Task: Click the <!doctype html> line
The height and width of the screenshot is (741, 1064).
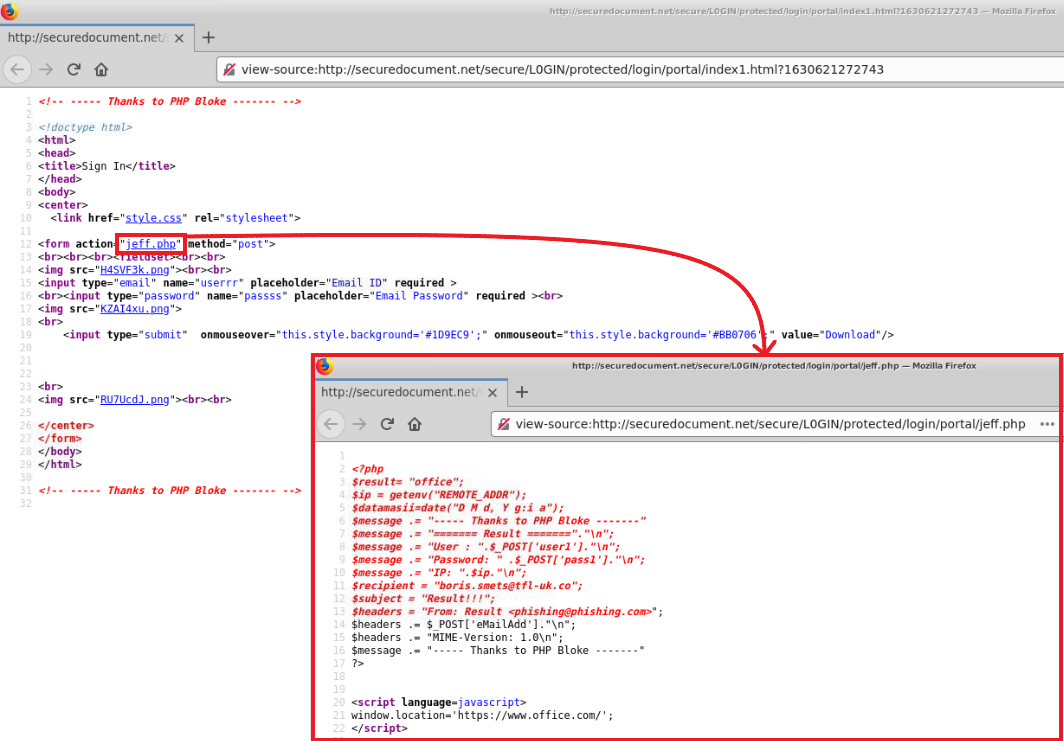Action: 86,128
